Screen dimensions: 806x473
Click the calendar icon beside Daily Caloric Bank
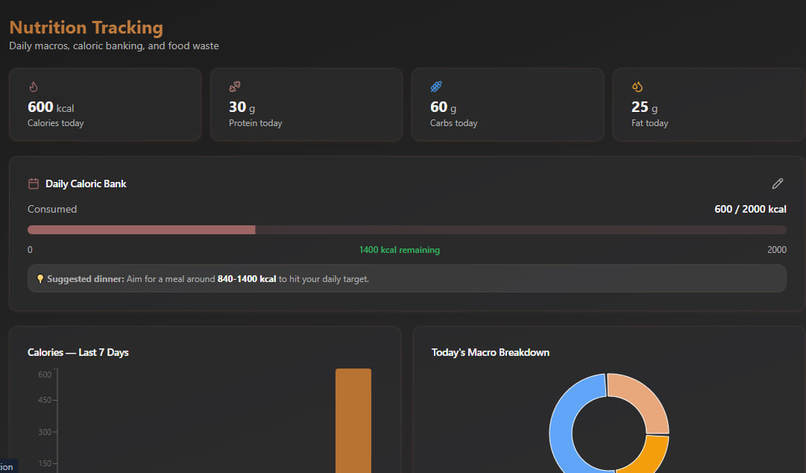point(33,184)
